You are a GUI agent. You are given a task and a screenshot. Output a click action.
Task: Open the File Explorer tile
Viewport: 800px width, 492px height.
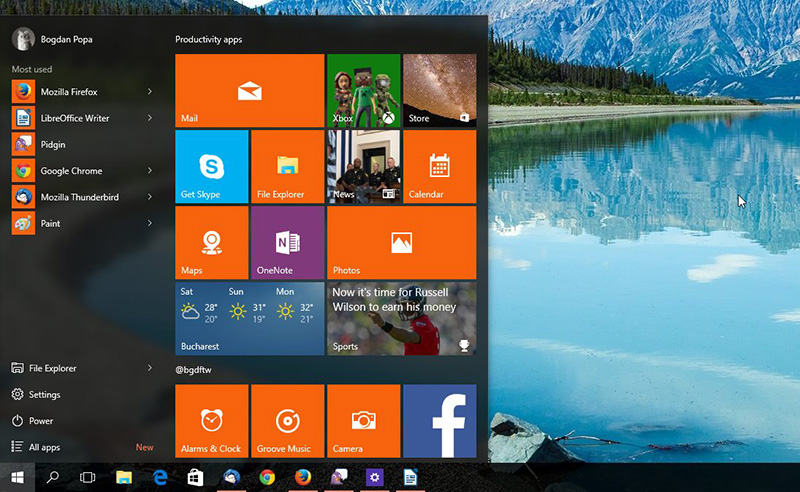point(288,166)
